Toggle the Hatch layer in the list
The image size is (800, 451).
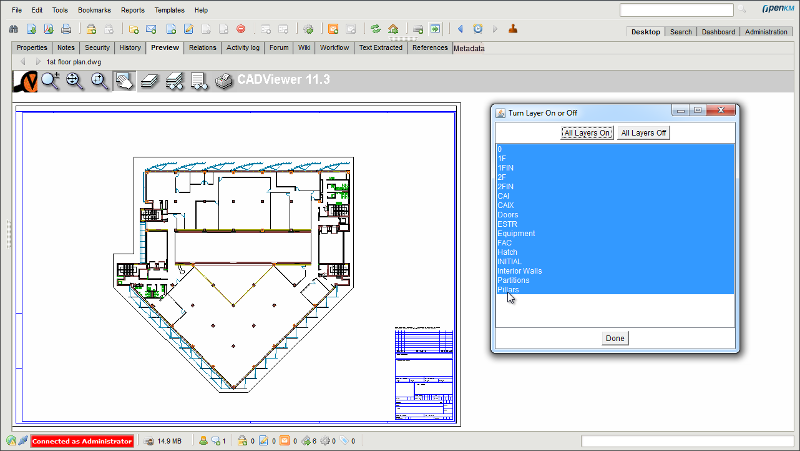coord(615,253)
